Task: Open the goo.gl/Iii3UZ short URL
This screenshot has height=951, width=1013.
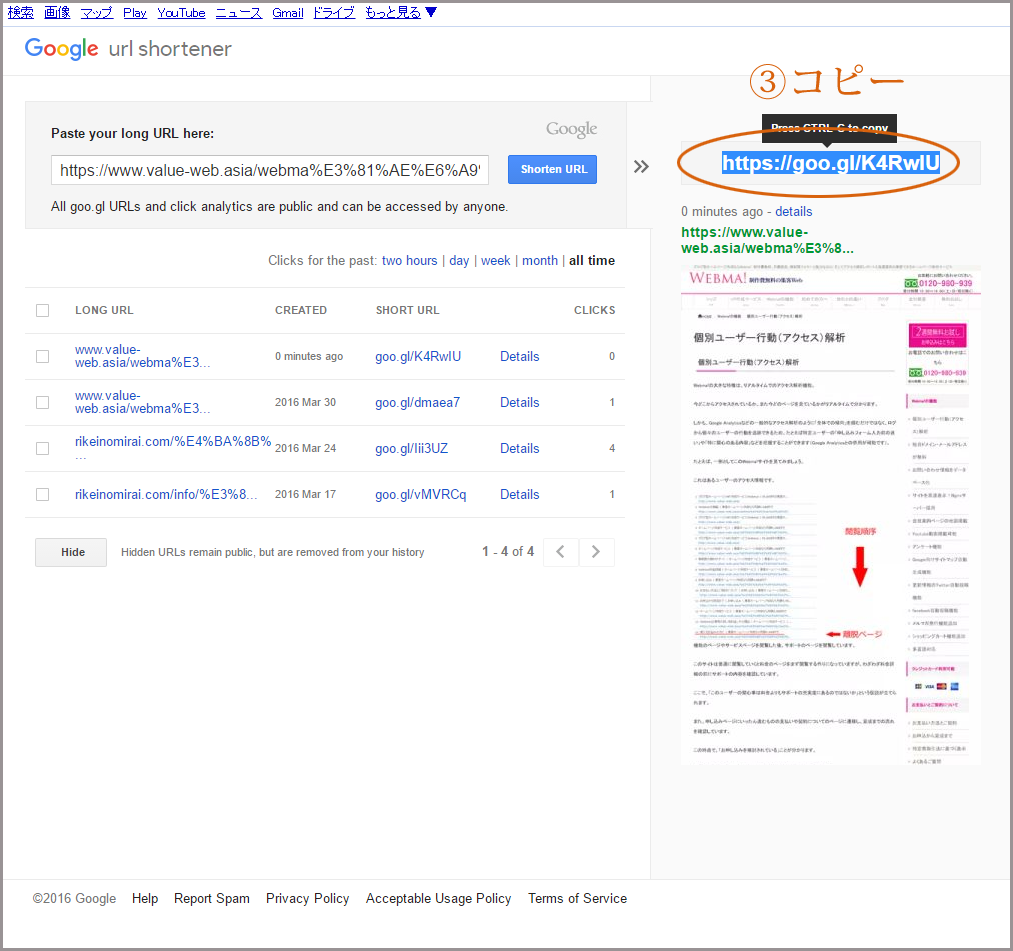Action: pyautogui.click(x=412, y=448)
